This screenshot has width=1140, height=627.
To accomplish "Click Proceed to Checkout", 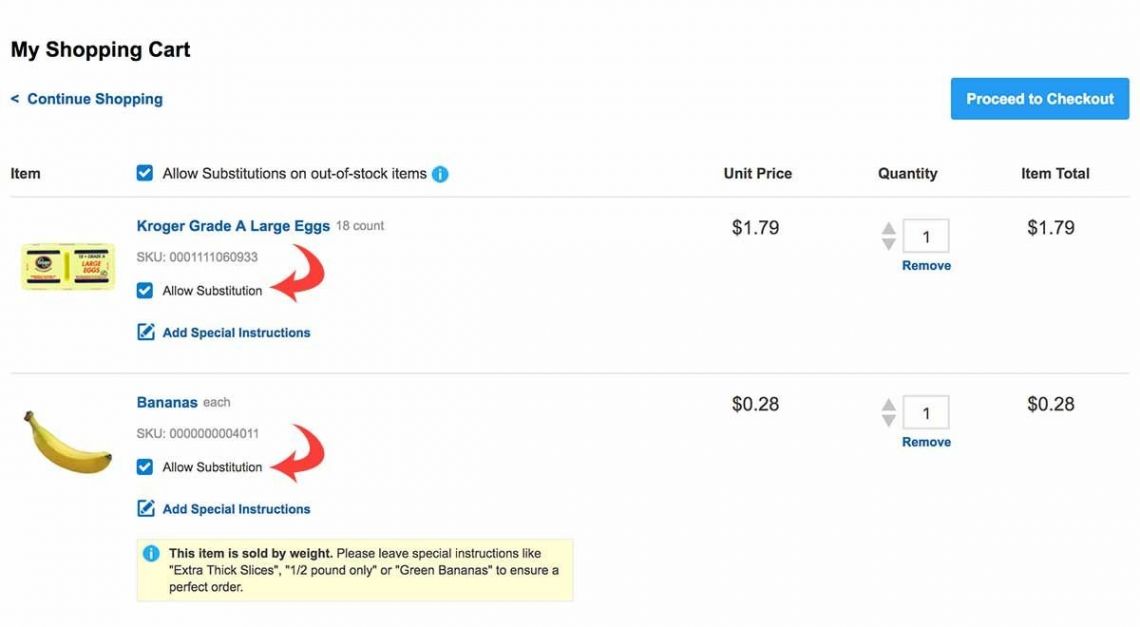I will [x=1039, y=98].
